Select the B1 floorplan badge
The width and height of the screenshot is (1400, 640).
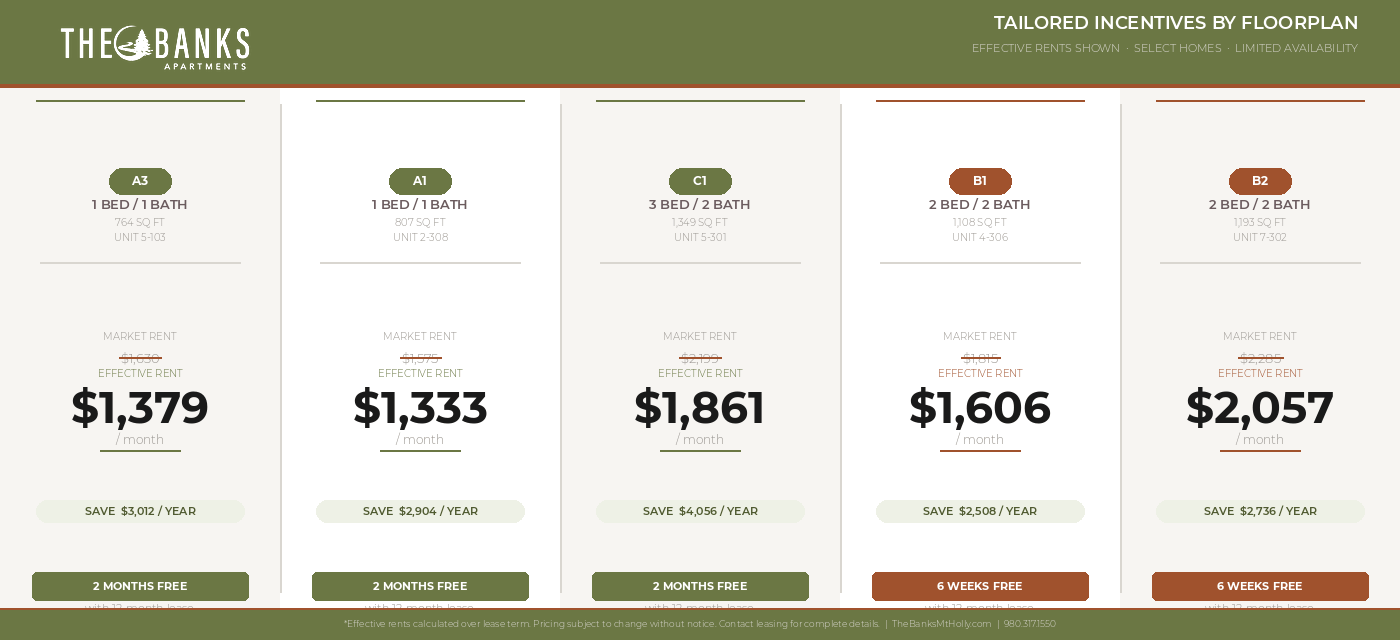(x=980, y=181)
